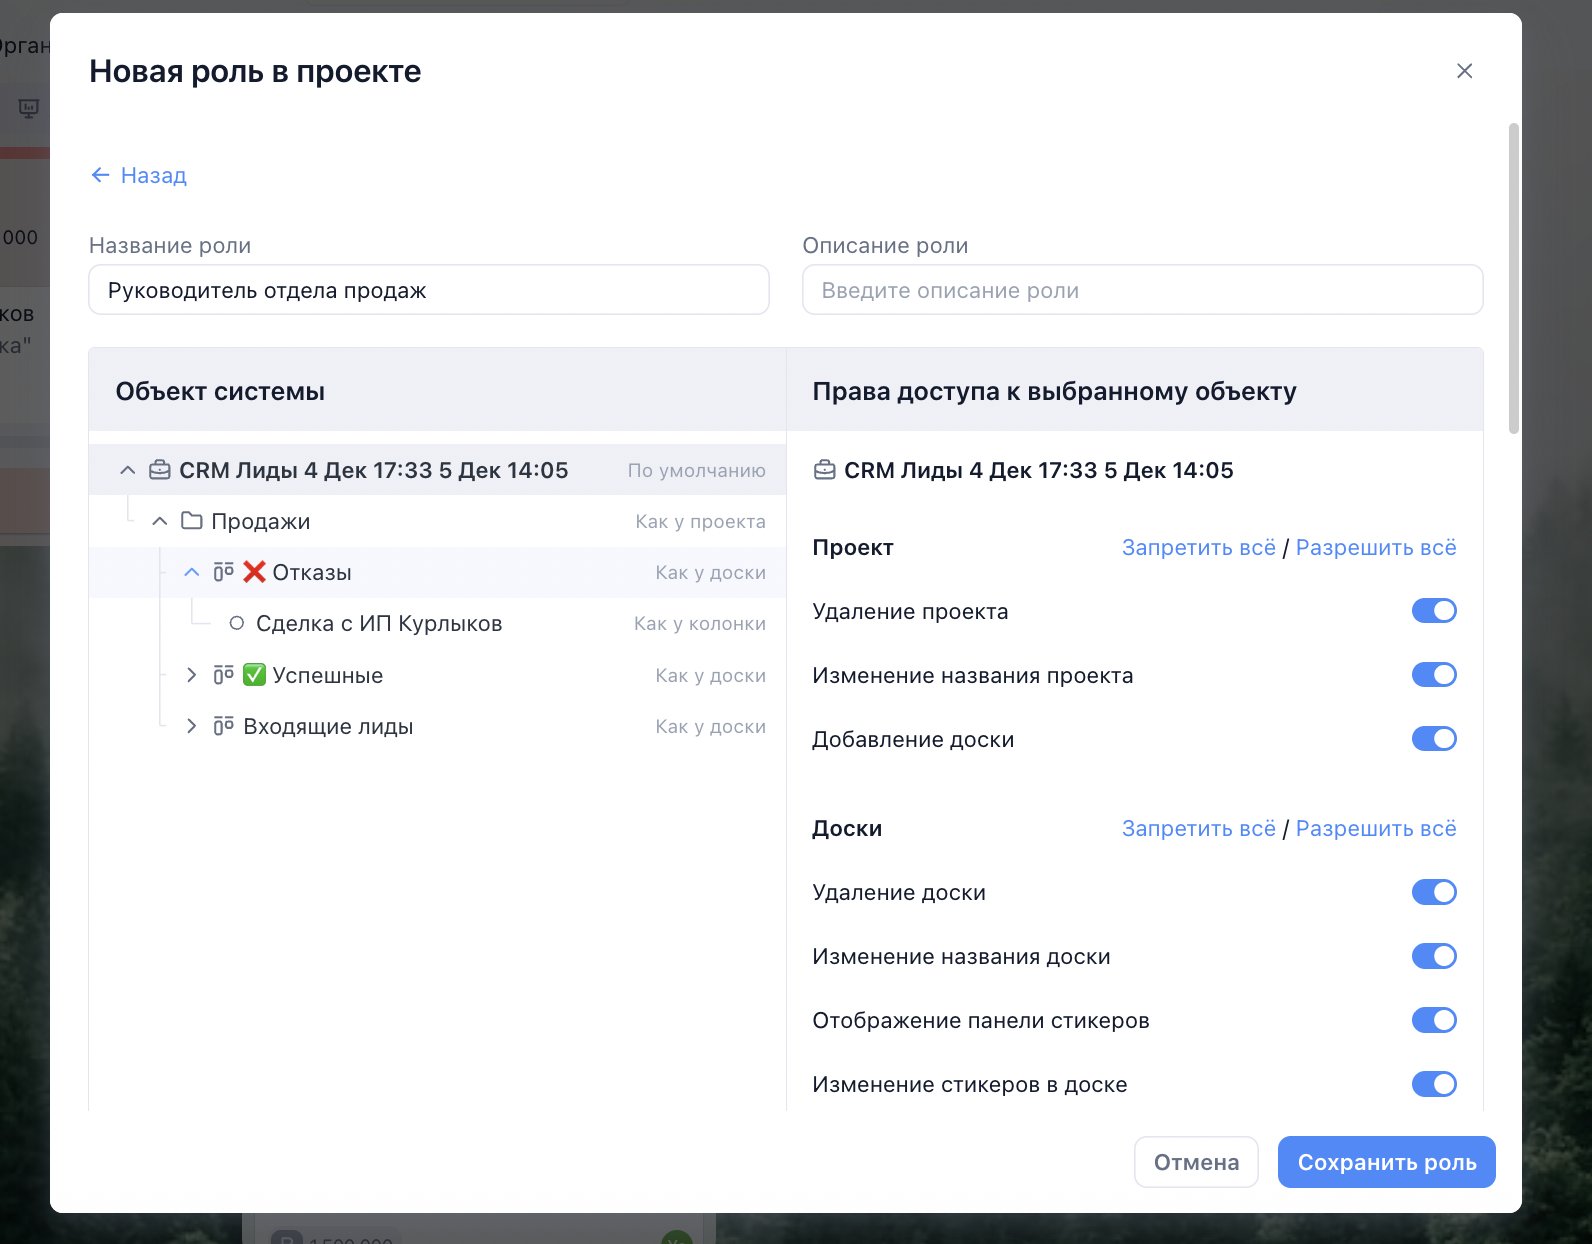Click the Описание роли input field
The height and width of the screenshot is (1244, 1592).
click(1142, 290)
